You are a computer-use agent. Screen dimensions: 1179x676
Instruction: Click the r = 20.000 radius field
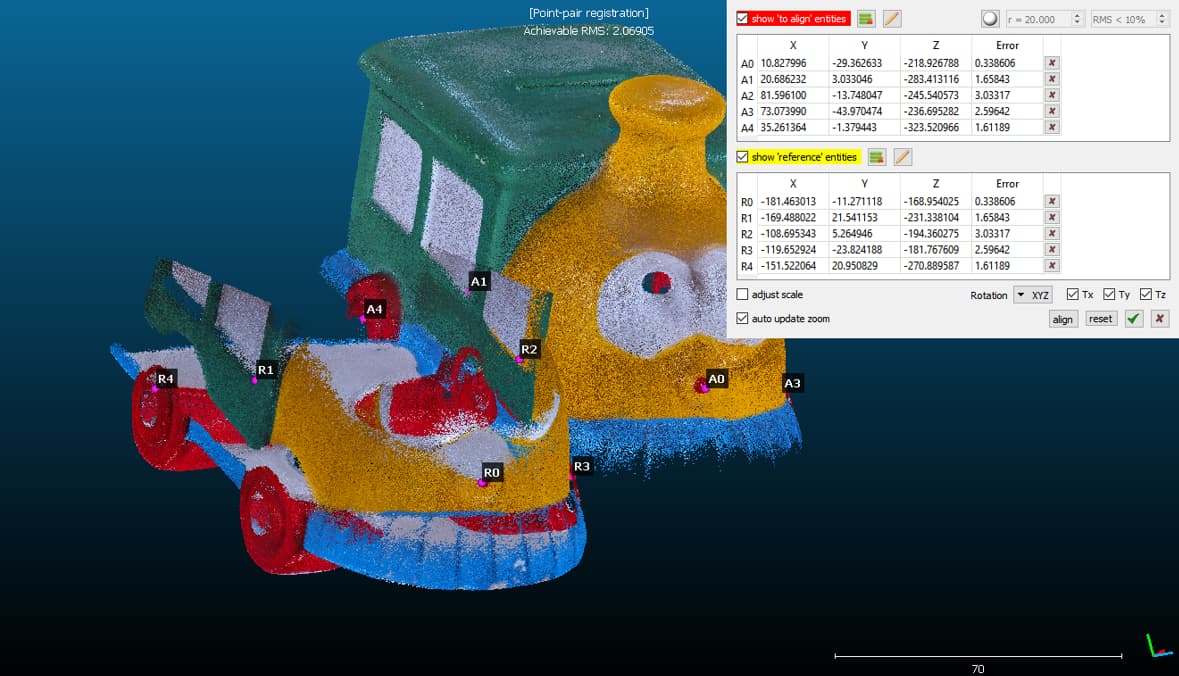[x=1044, y=20]
